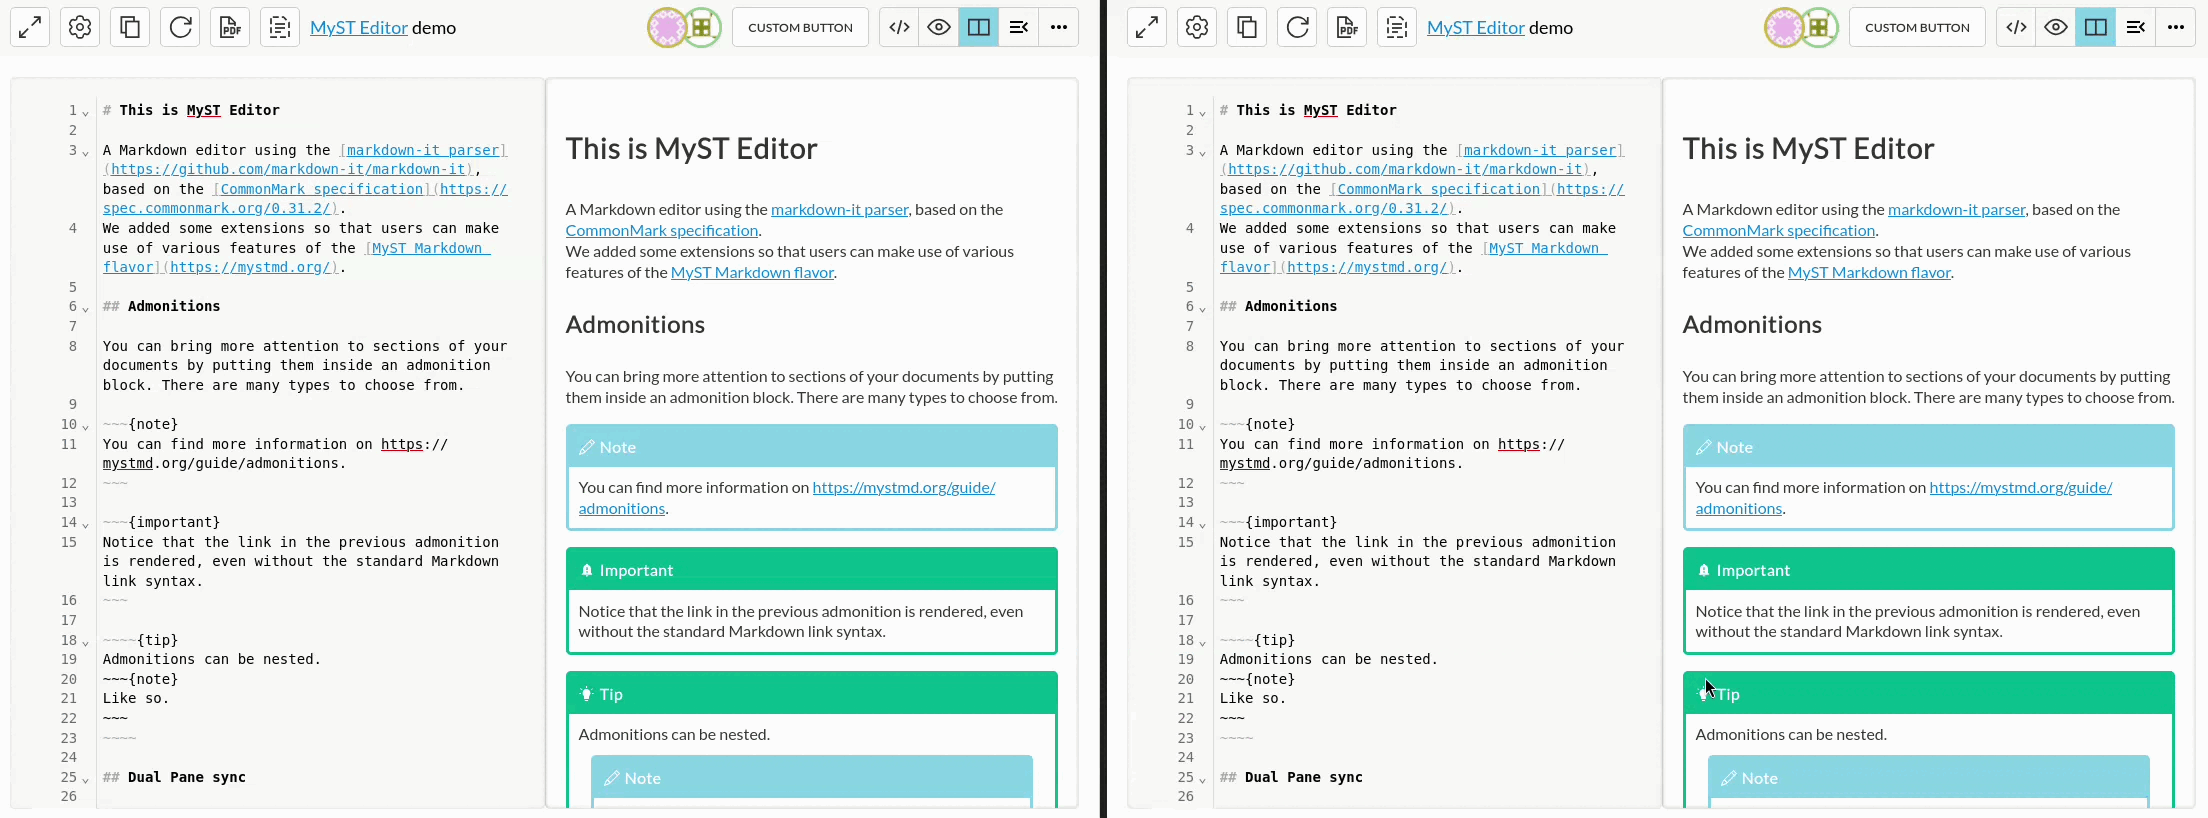Click CUSTOM BUTTON in right editor
The width and height of the screenshot is (2208, 818).
1917,27
